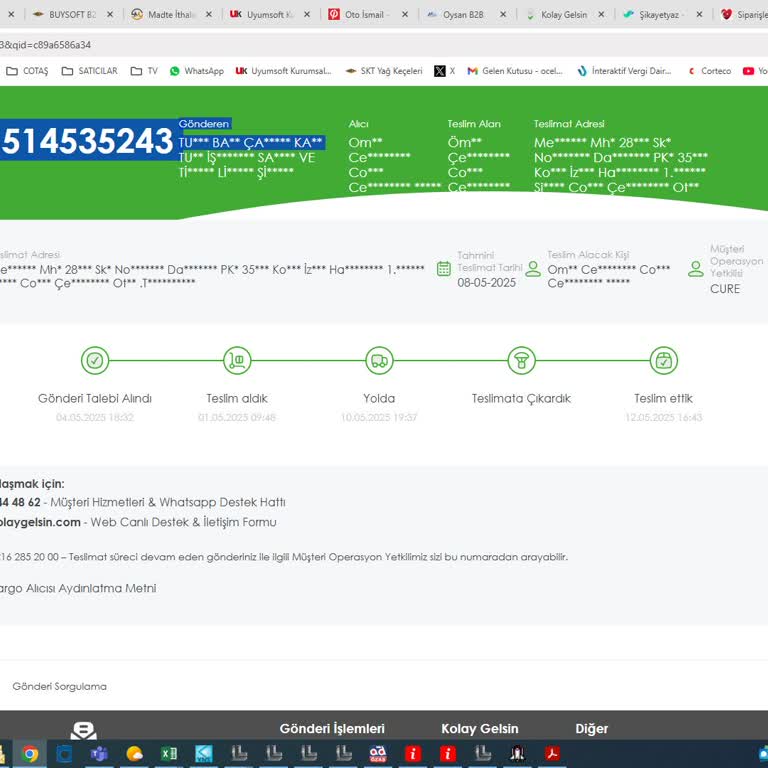Close the Şikayetyaz tab
This screenshot has height=768, width=768.
pyautogui.click(x=699, y=15)
